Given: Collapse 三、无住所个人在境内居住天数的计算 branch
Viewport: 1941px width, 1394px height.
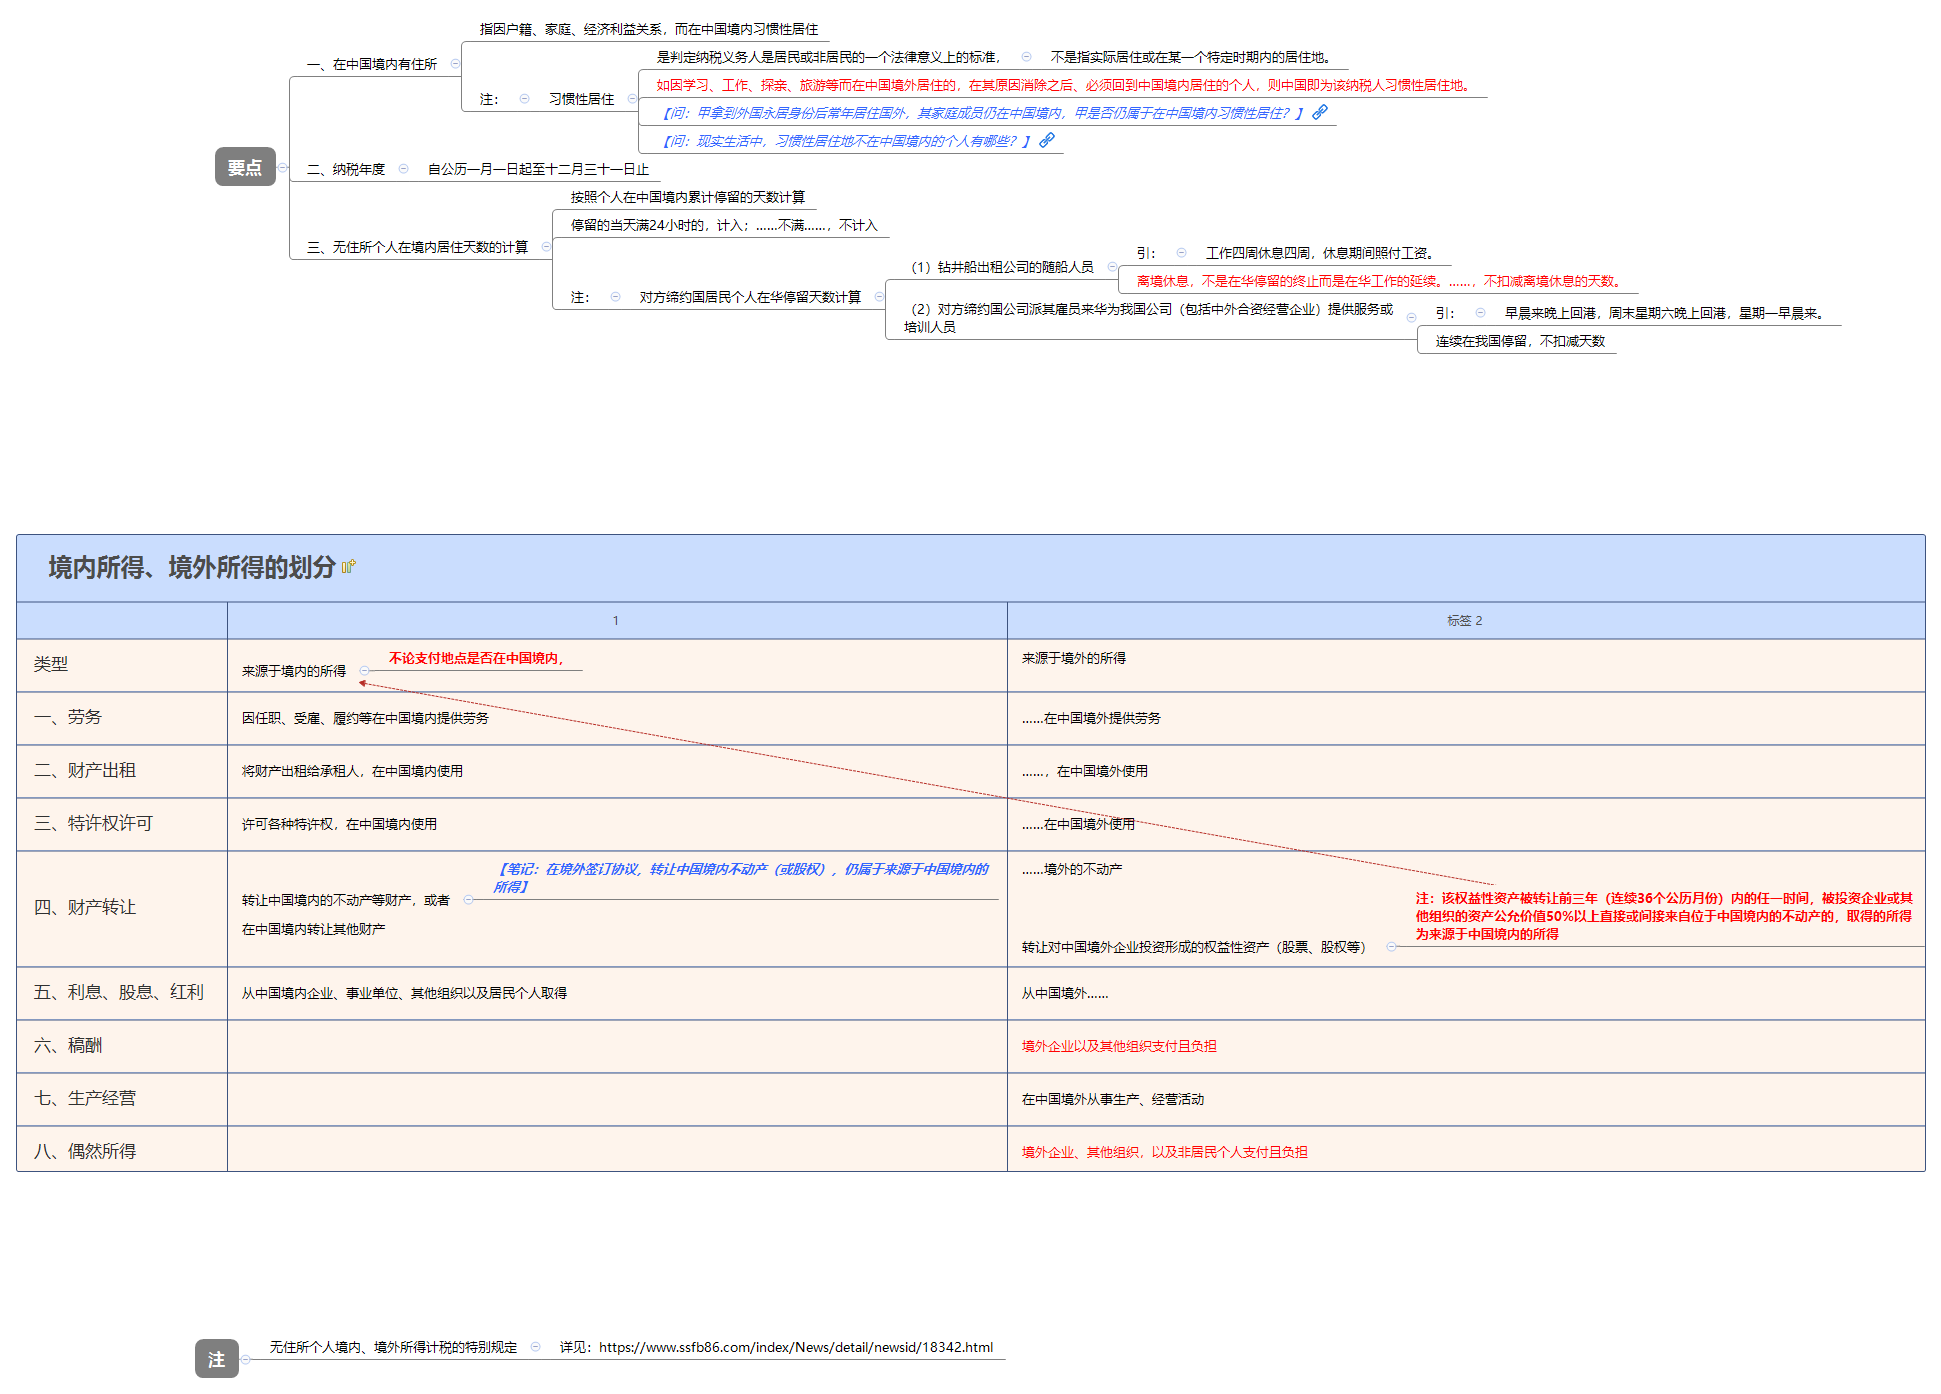Looking at the screenshot, I should pos(546,246).
